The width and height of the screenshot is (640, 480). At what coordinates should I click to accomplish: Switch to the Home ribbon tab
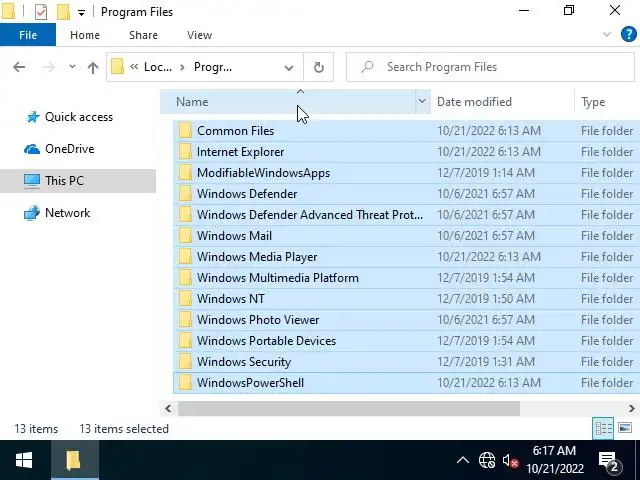85,35
